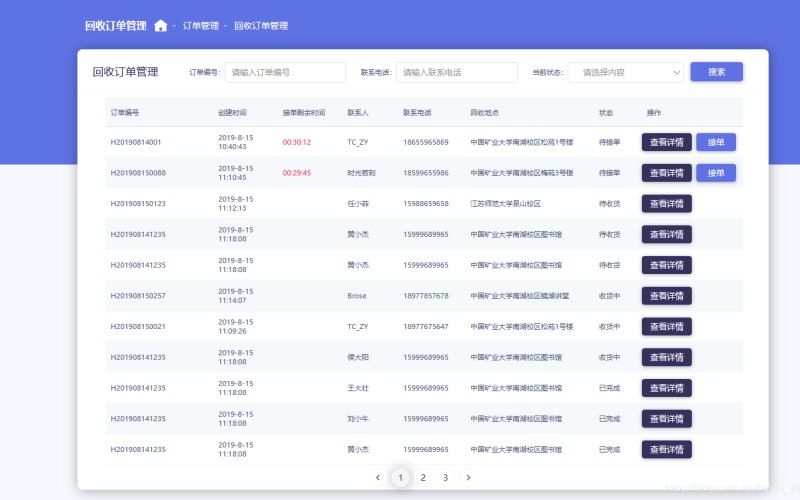This screenshot has width=800, height=500.
Task: Go to home via the house icon
Action: (x=161, y=26)
